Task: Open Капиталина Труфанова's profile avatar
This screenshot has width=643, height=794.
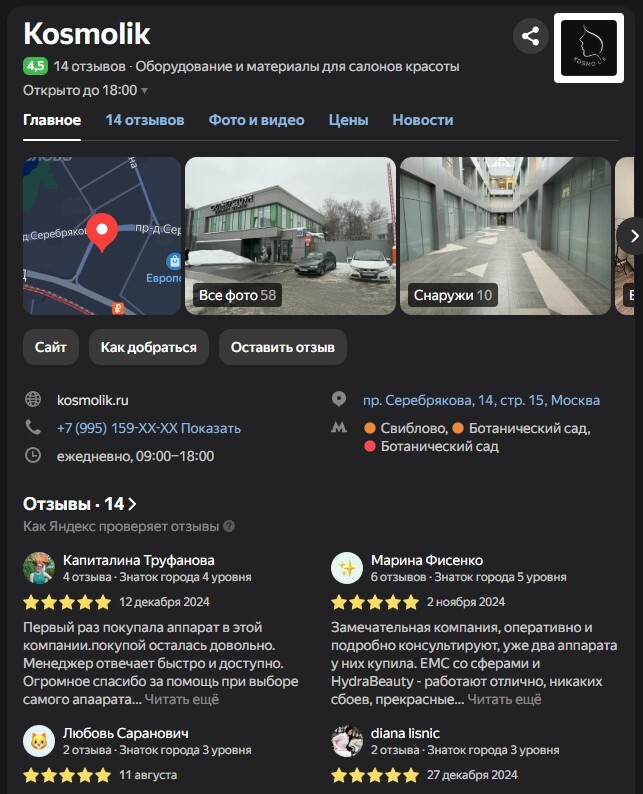Action: (x=39, y=568)
